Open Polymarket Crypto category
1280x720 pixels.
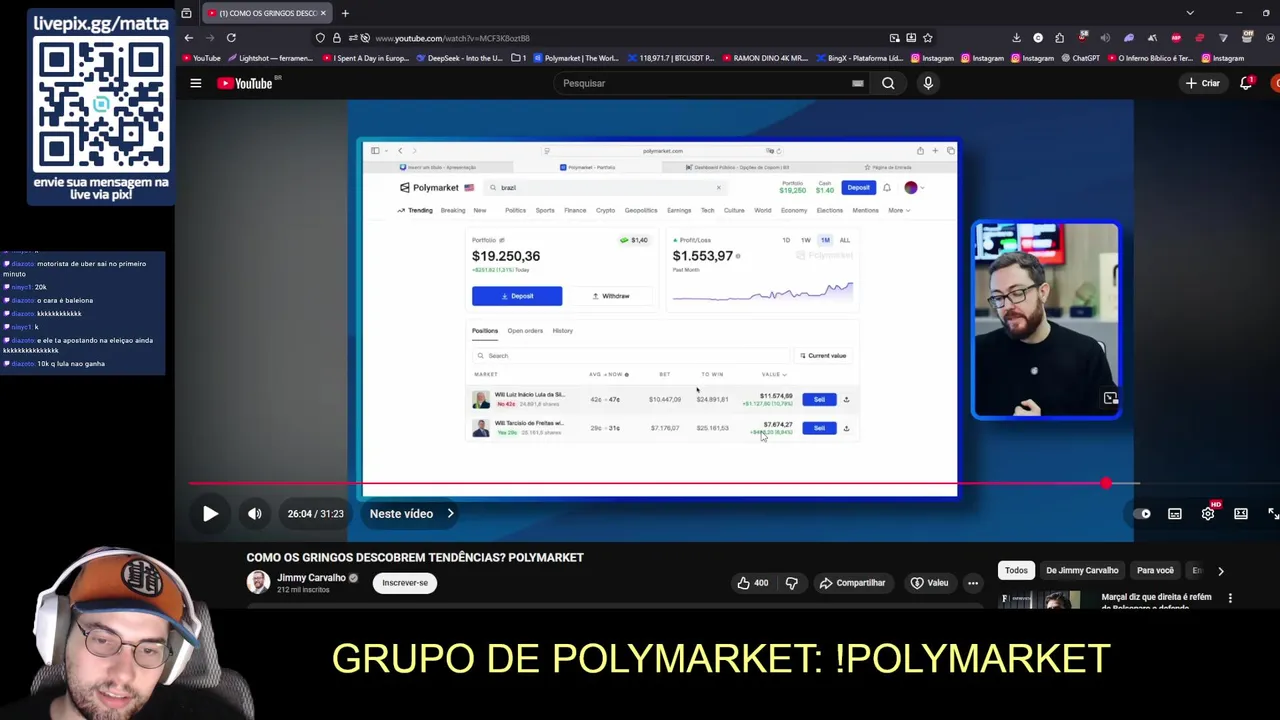click(606, 211)
